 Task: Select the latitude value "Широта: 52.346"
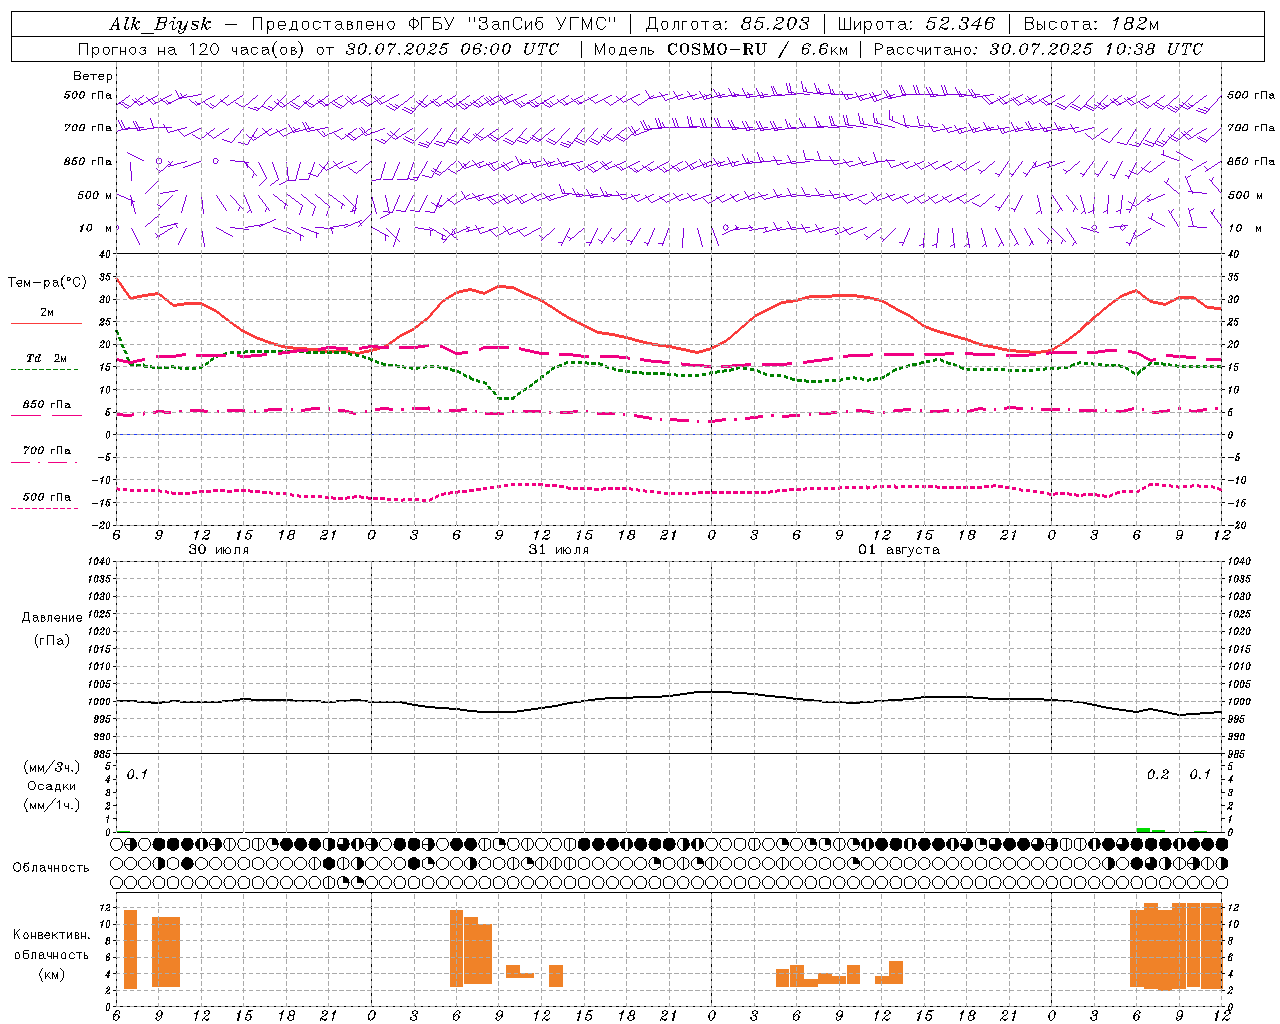pyautogui.click(x=916, y=24)
